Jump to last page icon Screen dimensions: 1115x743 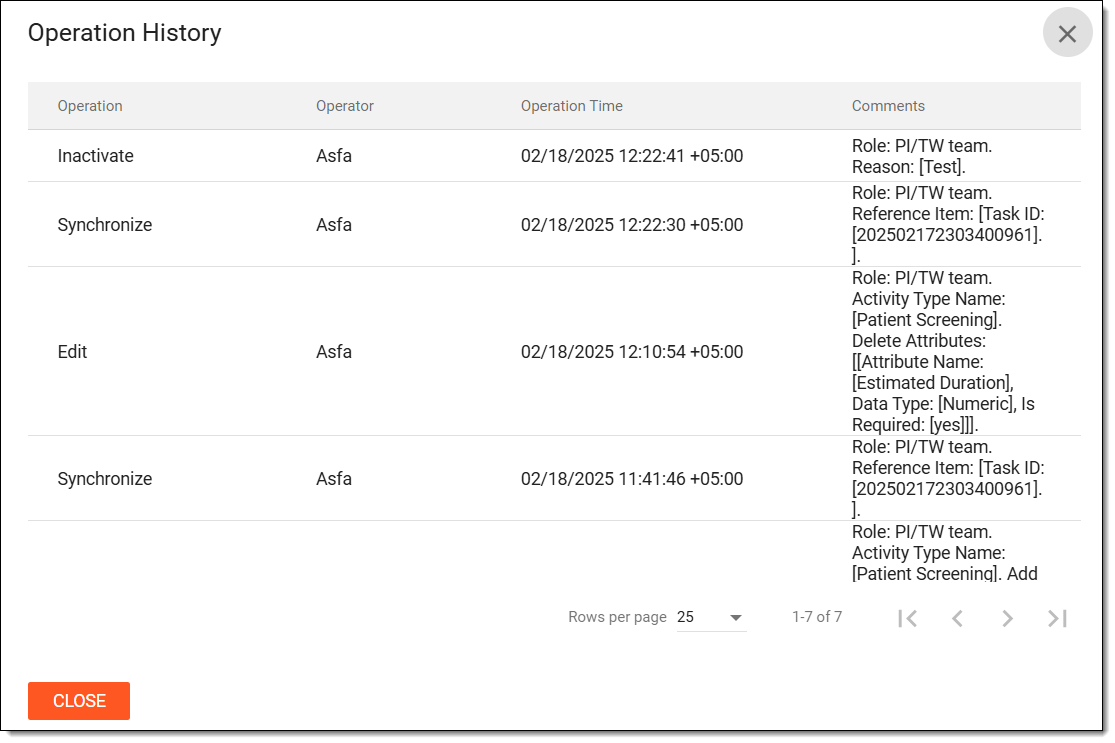click(1057, 618)
